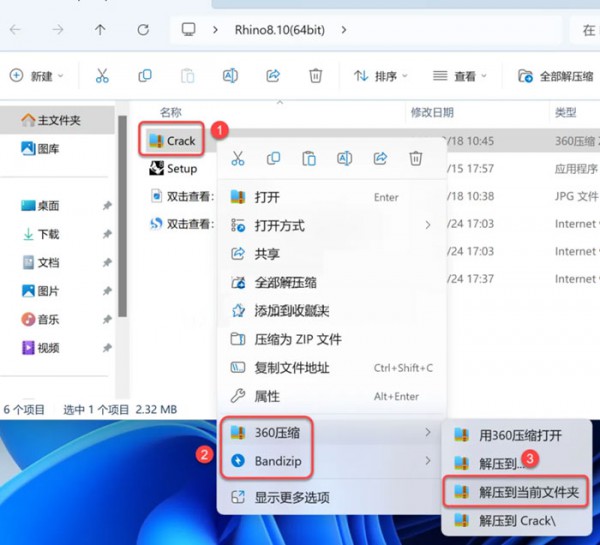This screenshot has height=545, width=600.
Task: Click Rhino8.10(64bit) breadcrumb
Action: pos(280,29)
